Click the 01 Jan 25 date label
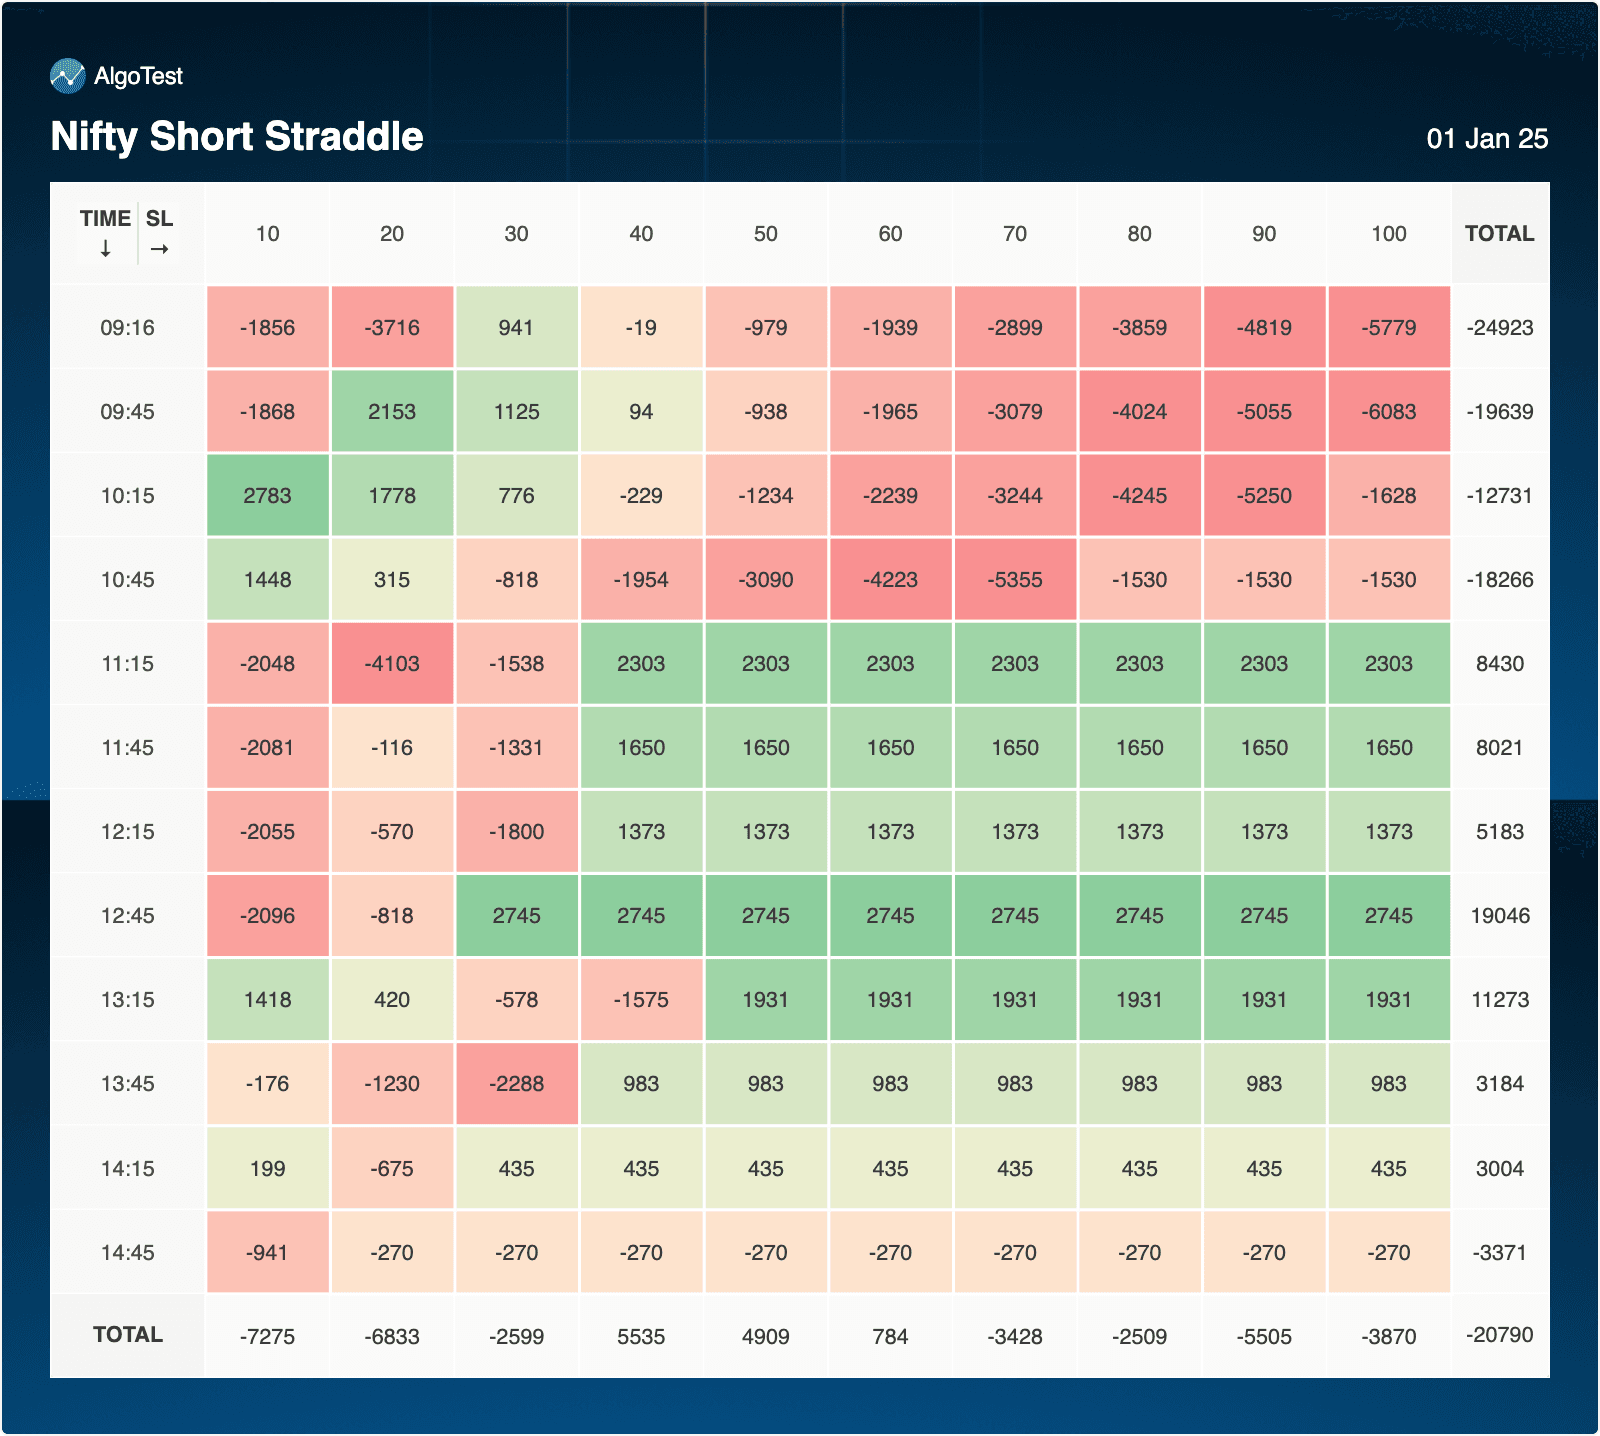Image resolution: width=1600 pixels, height=1436 pixels. pos(1486,139)
